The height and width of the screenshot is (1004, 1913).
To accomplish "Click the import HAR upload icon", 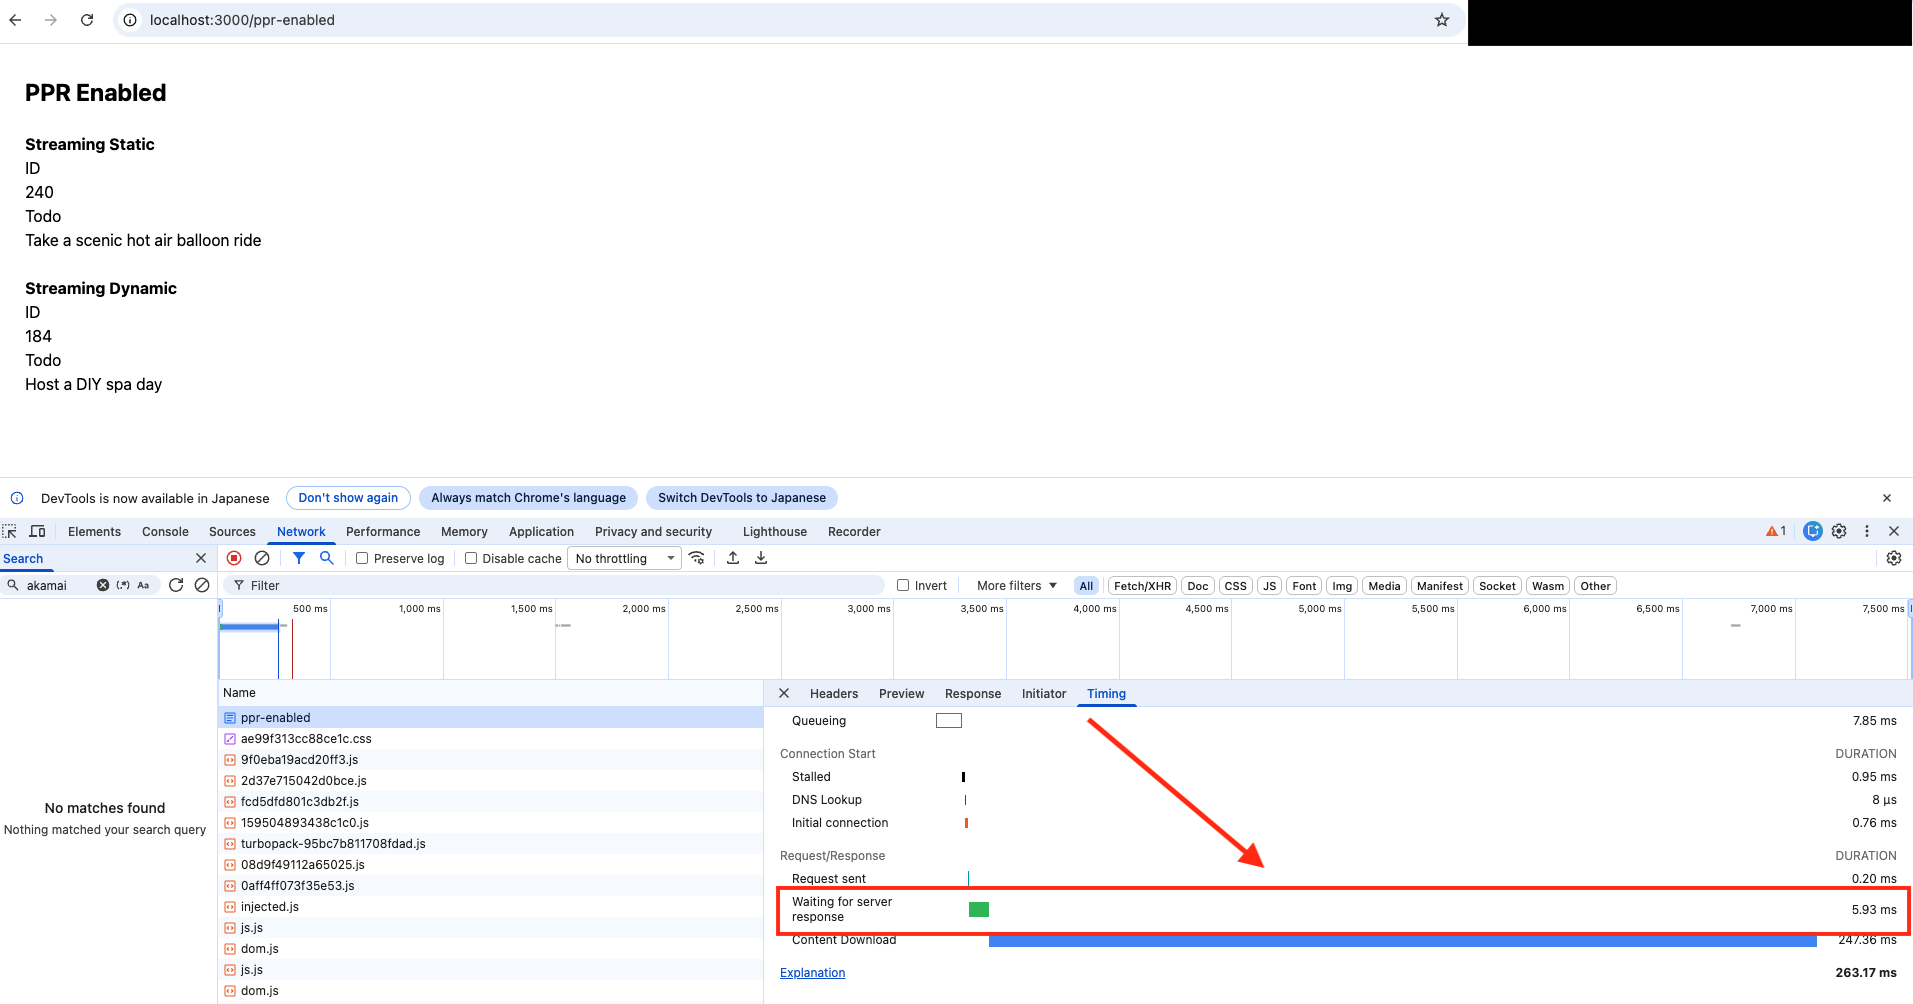I will pos(733,558).
